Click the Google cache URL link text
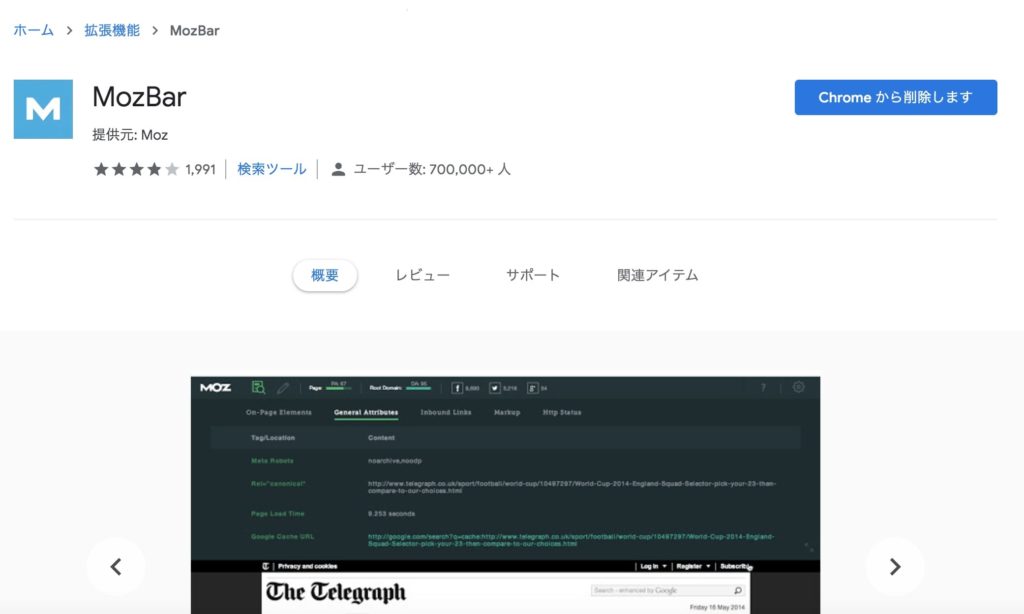This screenshot has height=614, width=1024. pyautogui.click(x=571, y=540)
